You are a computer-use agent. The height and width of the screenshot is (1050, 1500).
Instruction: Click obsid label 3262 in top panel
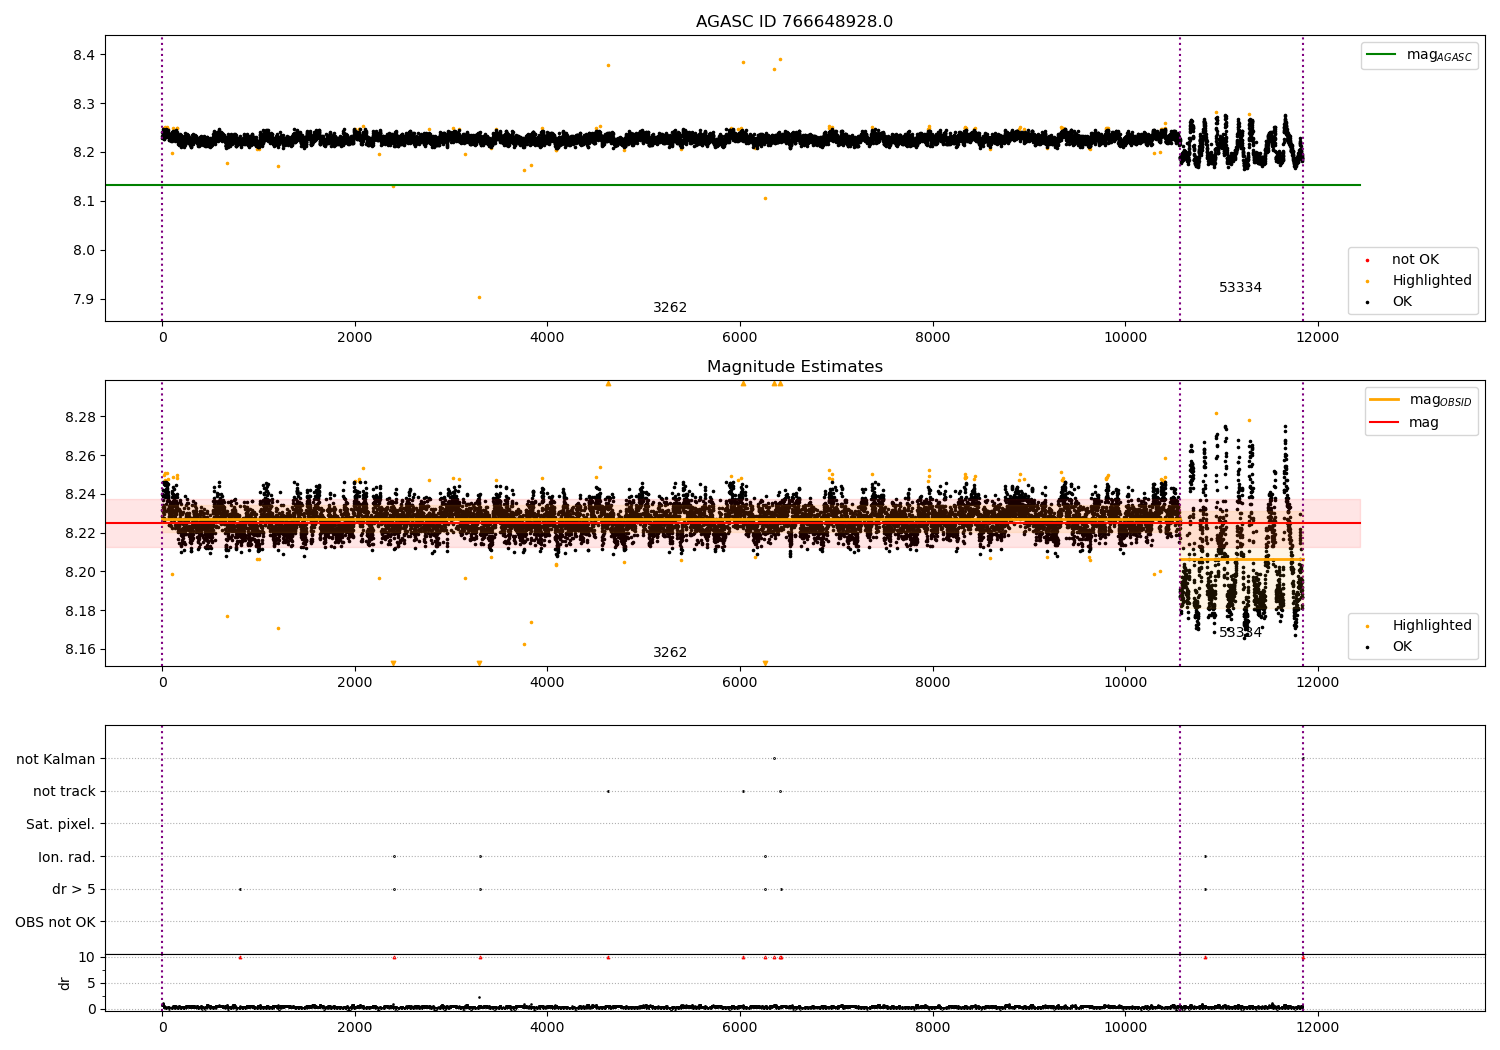[x=670, y=308]
